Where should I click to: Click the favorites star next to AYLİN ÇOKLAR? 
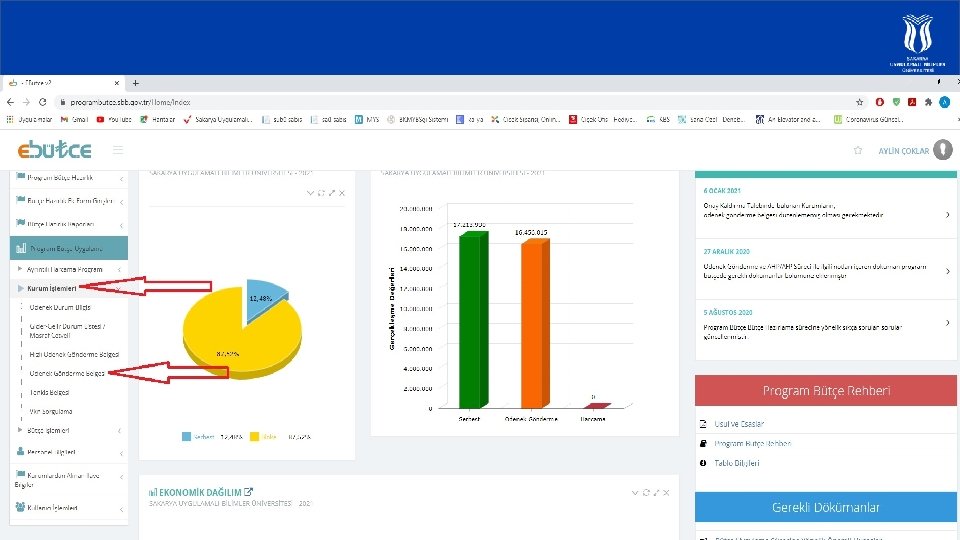(x=858, y=150)
